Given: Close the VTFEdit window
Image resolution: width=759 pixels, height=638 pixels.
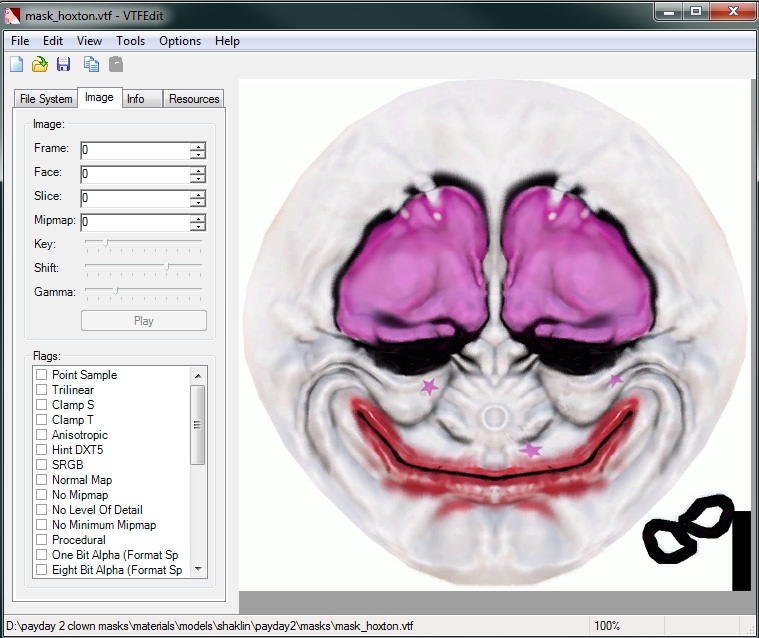Looking at the screenshot, I should (733, 12).
